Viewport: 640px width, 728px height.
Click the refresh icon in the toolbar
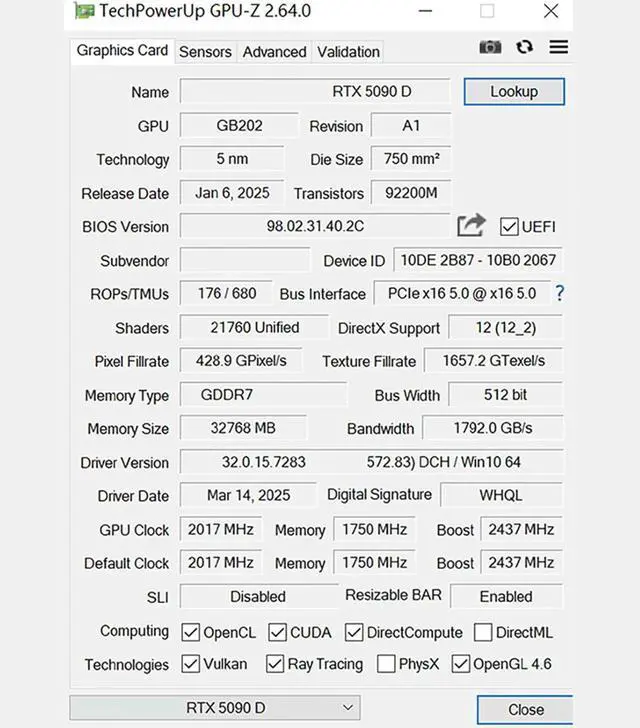[x=524, y=47]
